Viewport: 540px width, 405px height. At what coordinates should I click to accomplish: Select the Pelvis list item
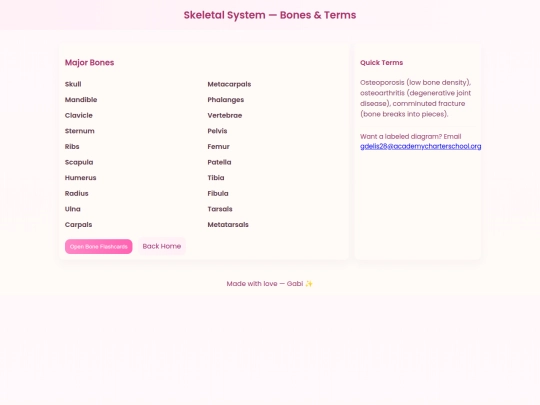pyautogui.click(x=217, y=131)
